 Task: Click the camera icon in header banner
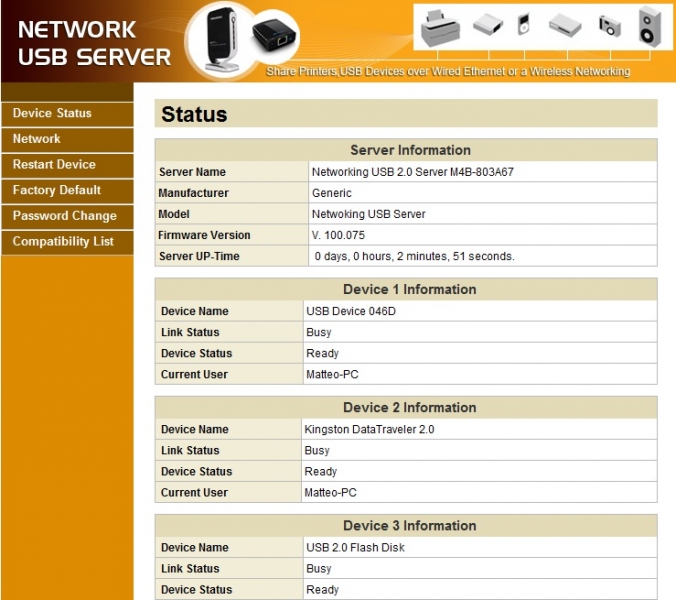(609, 25)
